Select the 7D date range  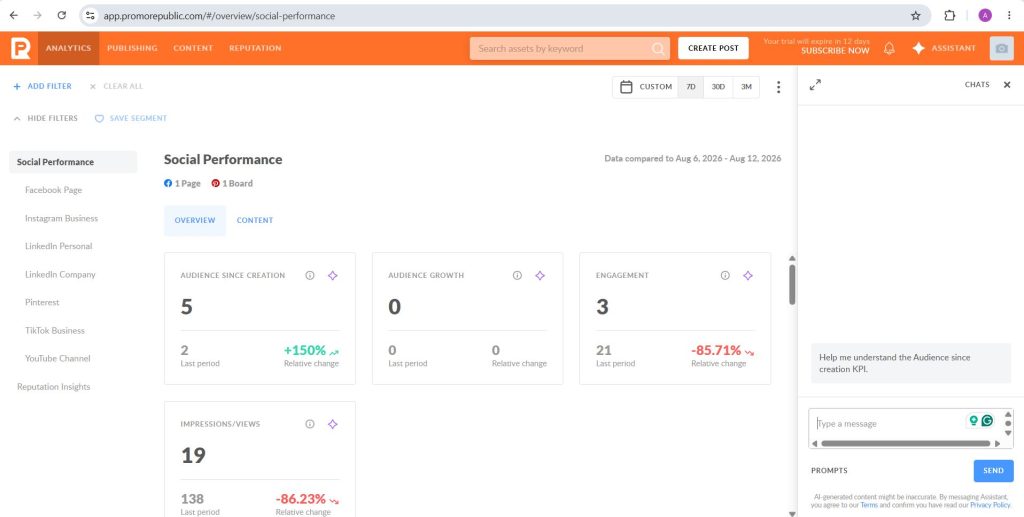691,87
